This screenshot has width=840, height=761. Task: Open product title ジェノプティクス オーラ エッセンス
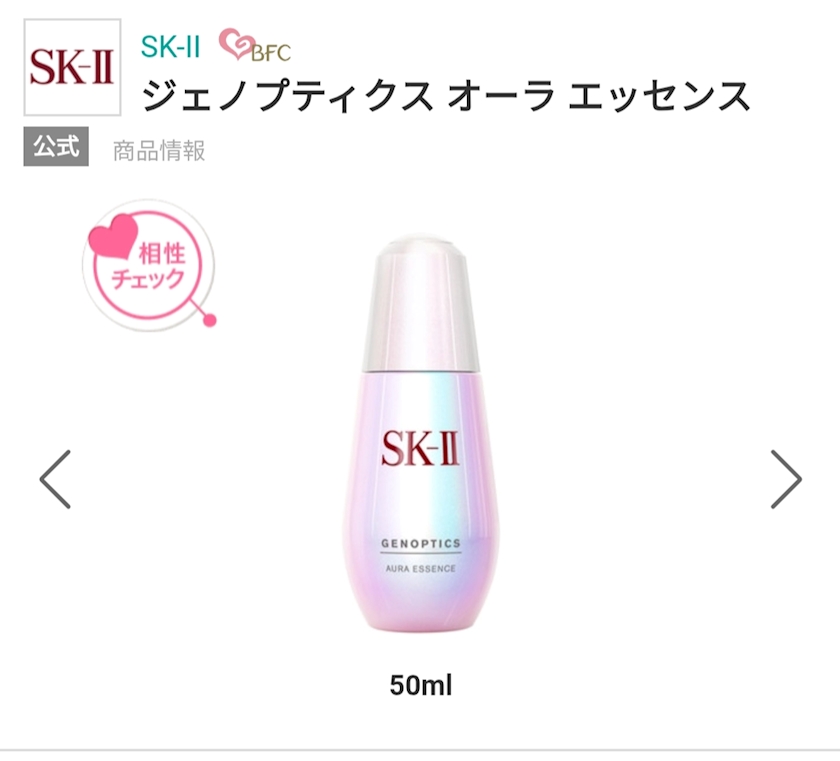446,95
